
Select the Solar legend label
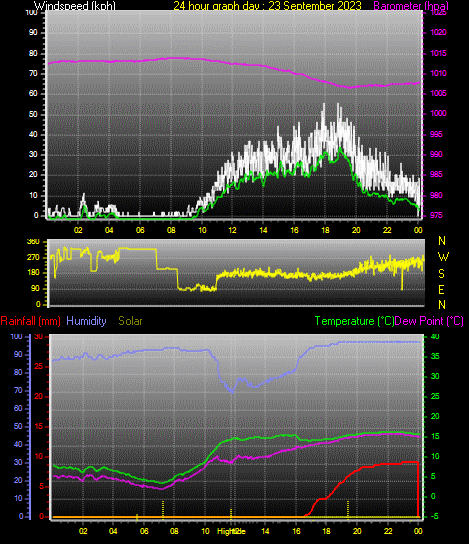click(130, 321)
